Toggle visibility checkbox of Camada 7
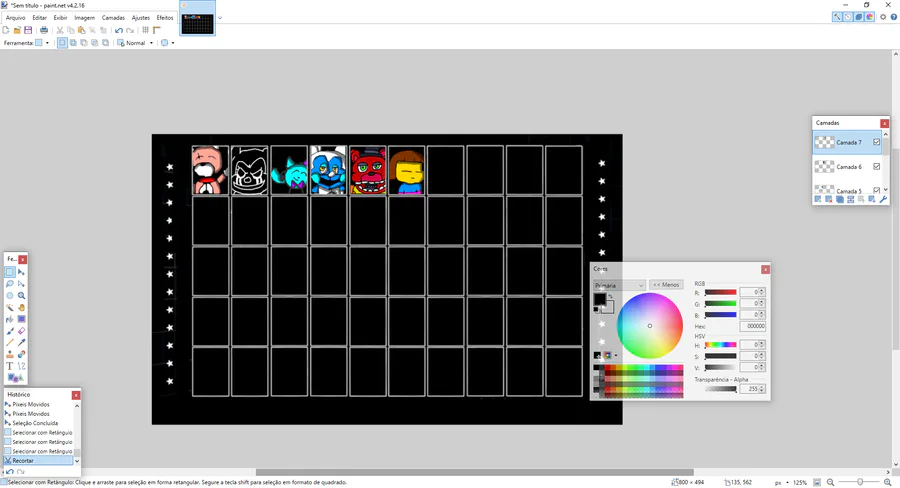Image resolution: width=900 pixels, height=488 pixels. (x=876, y=142)
